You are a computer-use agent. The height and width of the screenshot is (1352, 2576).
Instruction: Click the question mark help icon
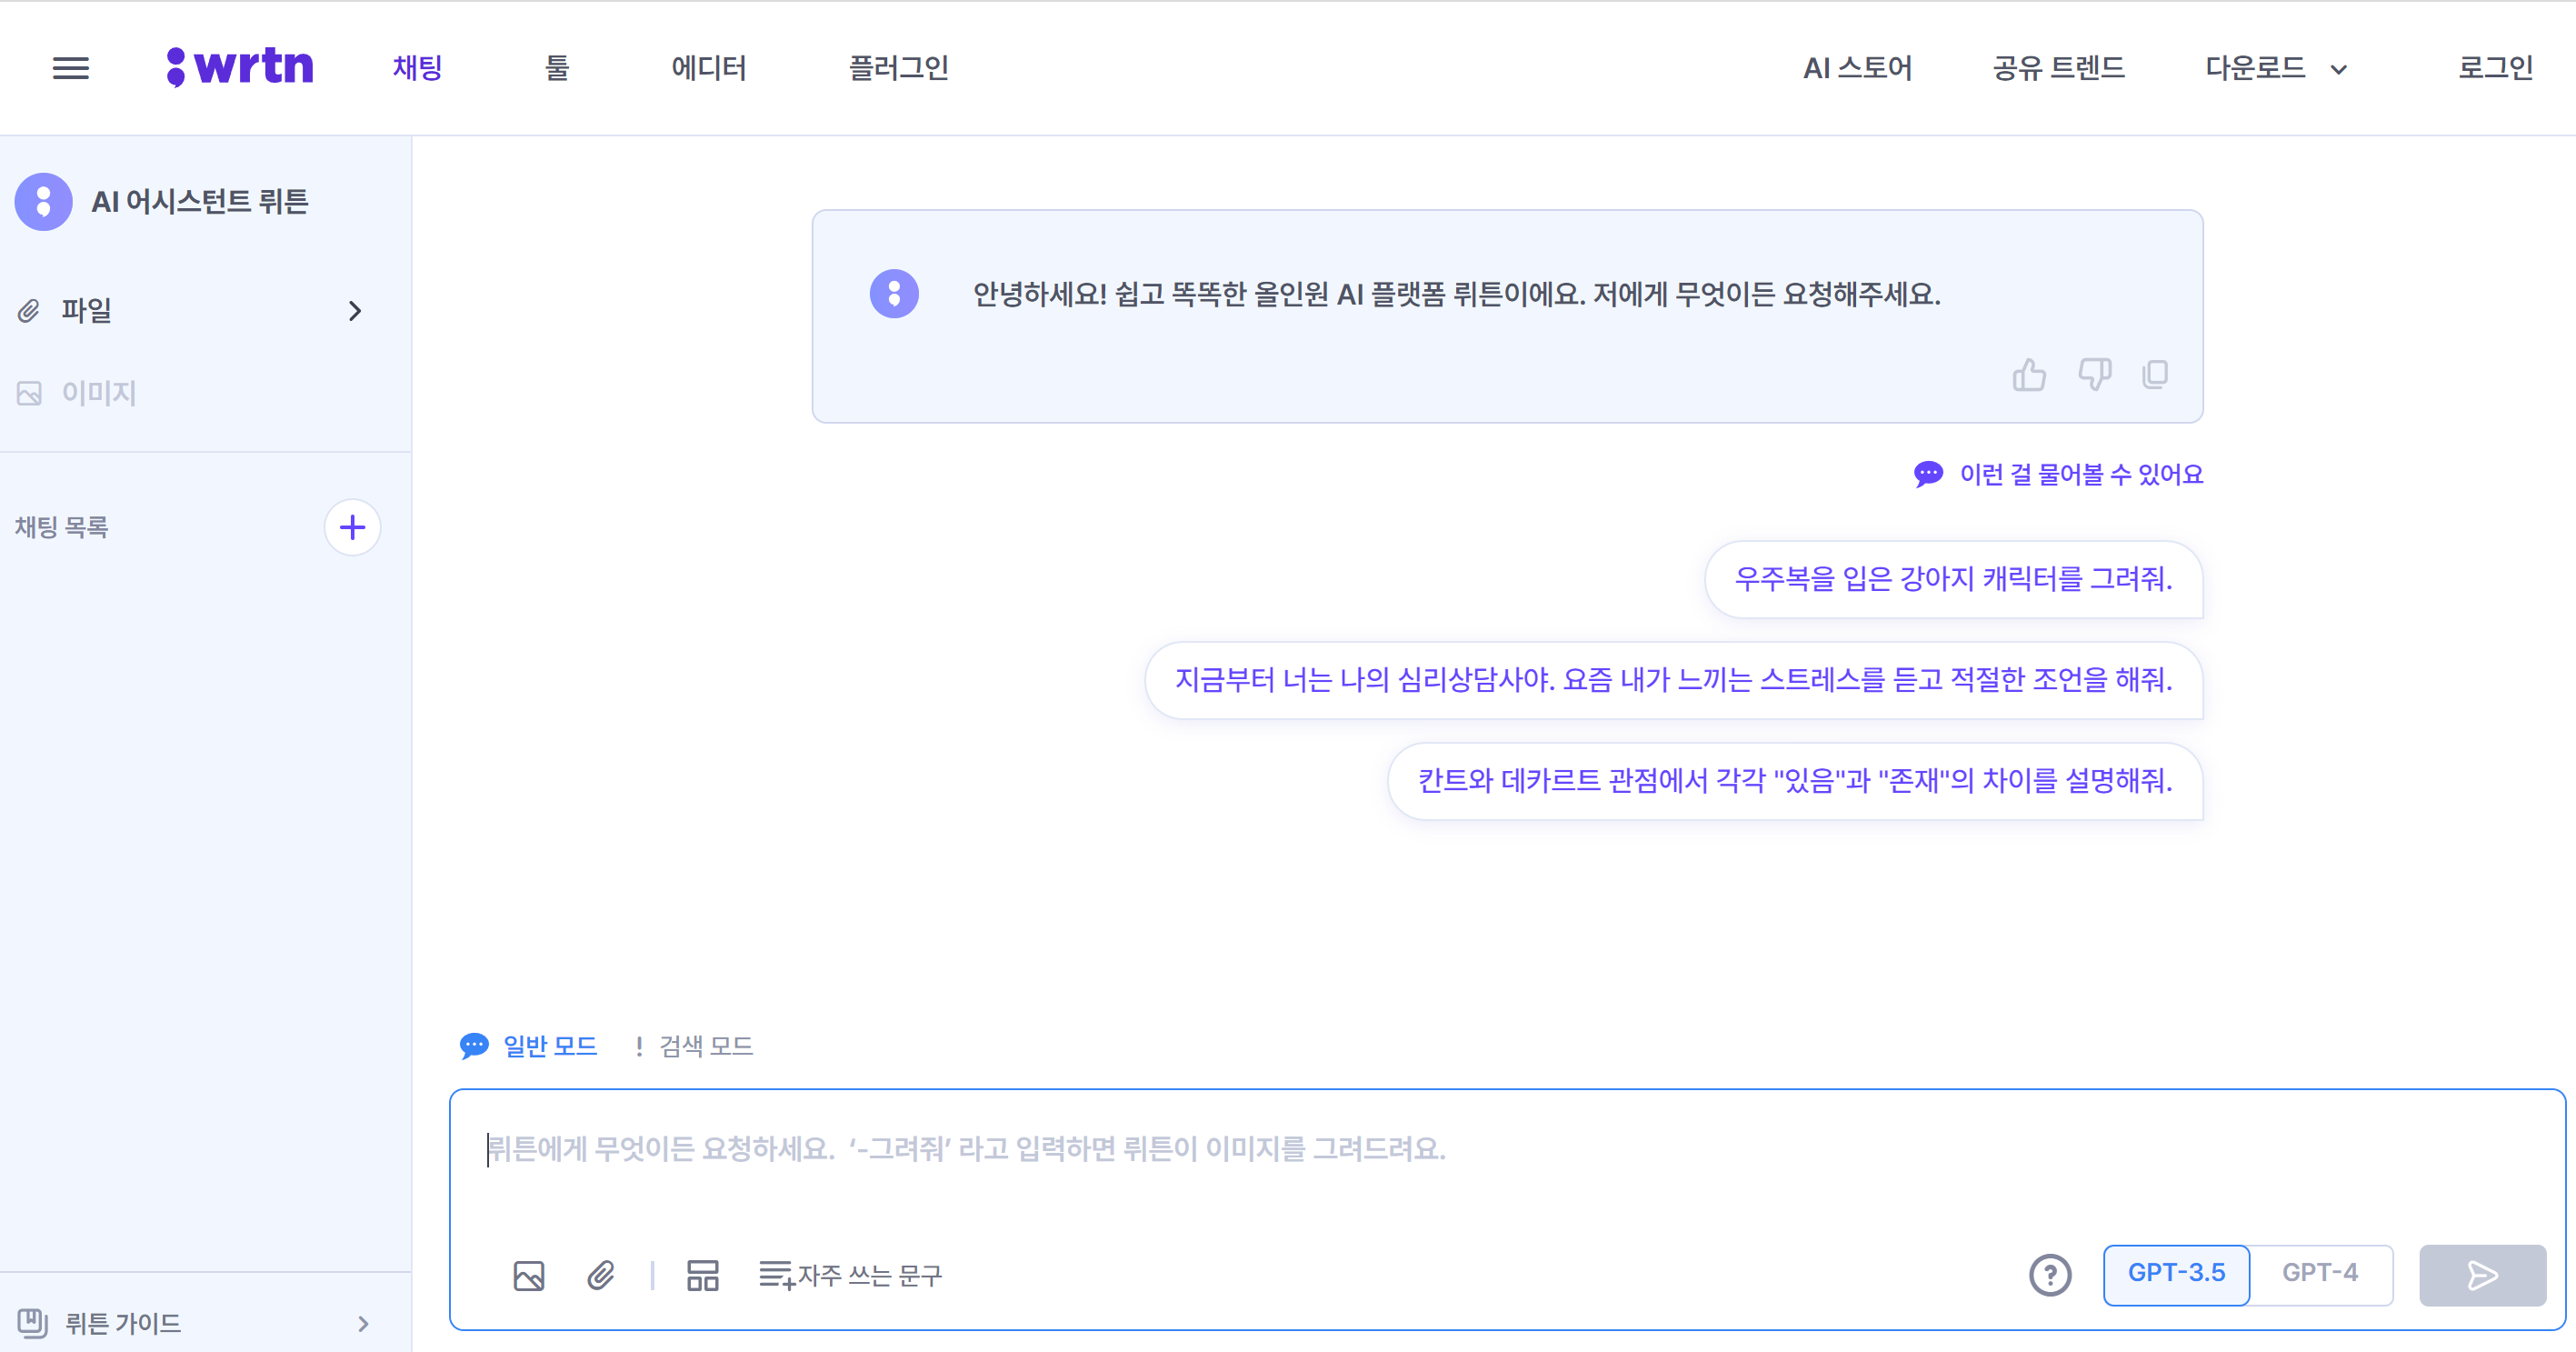[2049, 1275]
